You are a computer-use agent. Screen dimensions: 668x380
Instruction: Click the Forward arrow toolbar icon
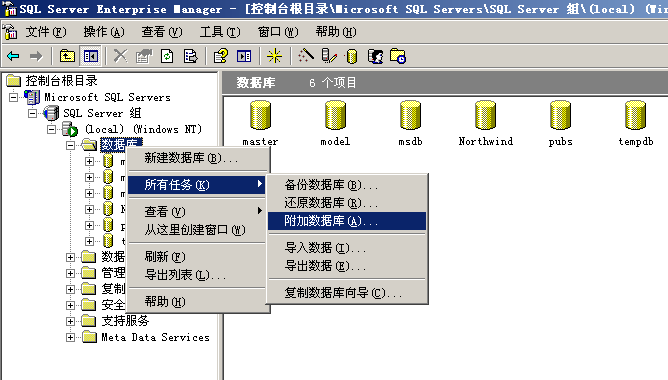pyautogui.click(x=36, y=56)
